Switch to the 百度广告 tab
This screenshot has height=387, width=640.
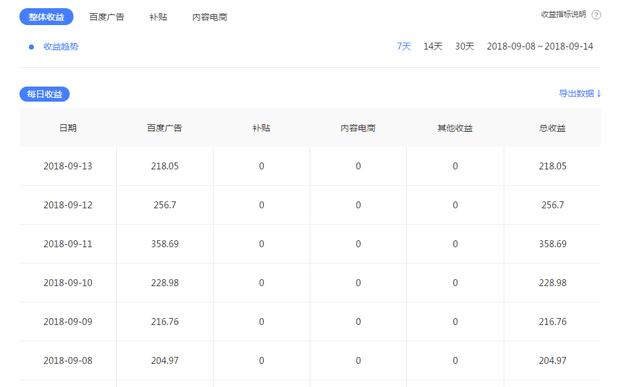pos(107,17)
